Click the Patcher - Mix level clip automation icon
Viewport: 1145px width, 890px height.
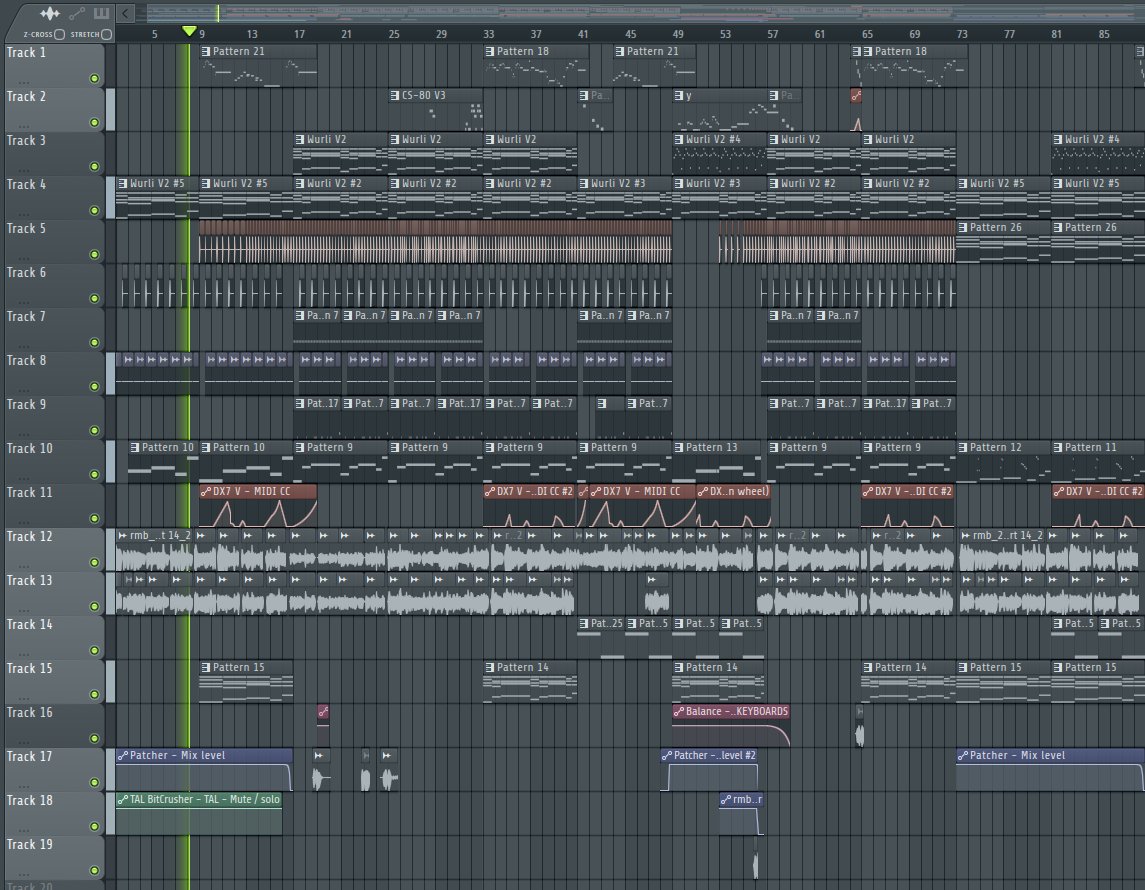[122, 756]
